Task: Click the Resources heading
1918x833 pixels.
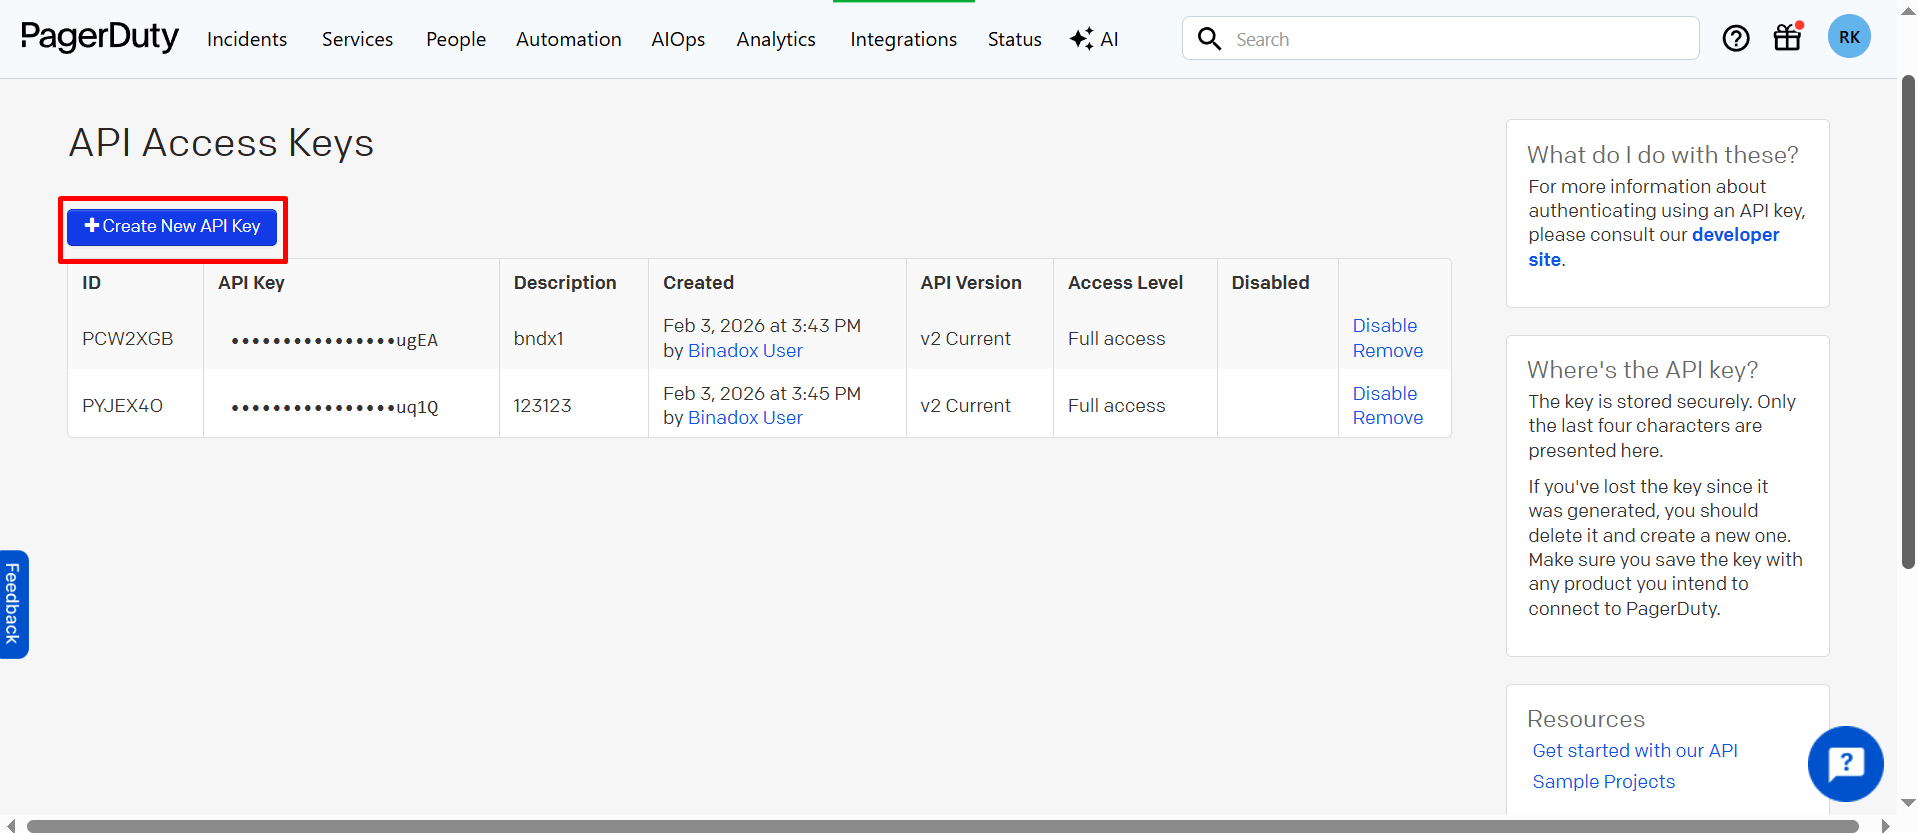Action: pos(1585,719)
